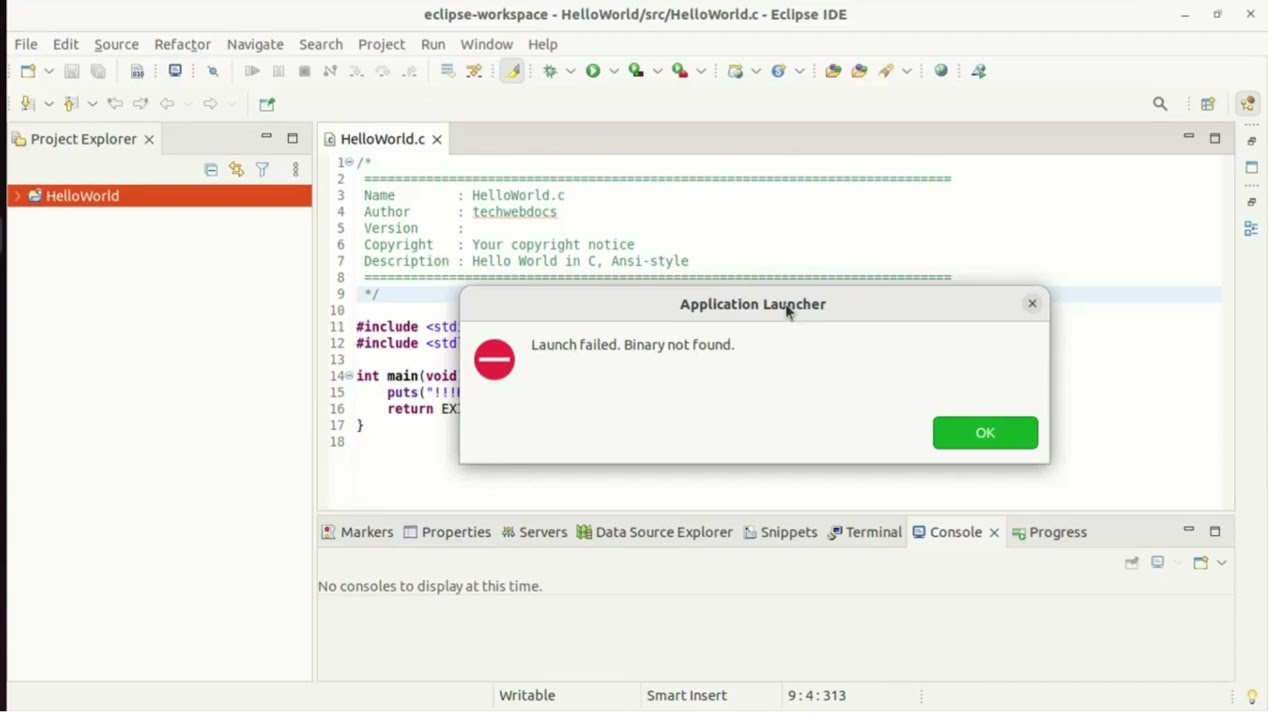Close the Application Launcher dialog with X
The image size is (1280, 720).
pos(1033,304)
